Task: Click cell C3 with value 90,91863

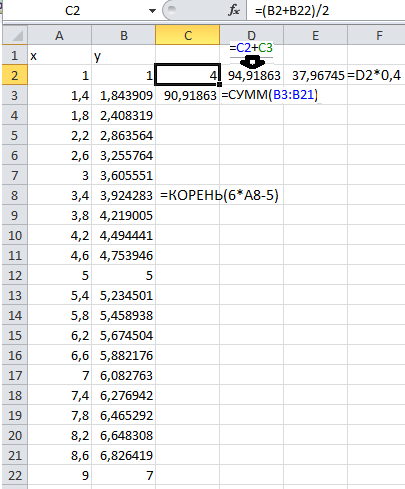Action: click(188, 95)
